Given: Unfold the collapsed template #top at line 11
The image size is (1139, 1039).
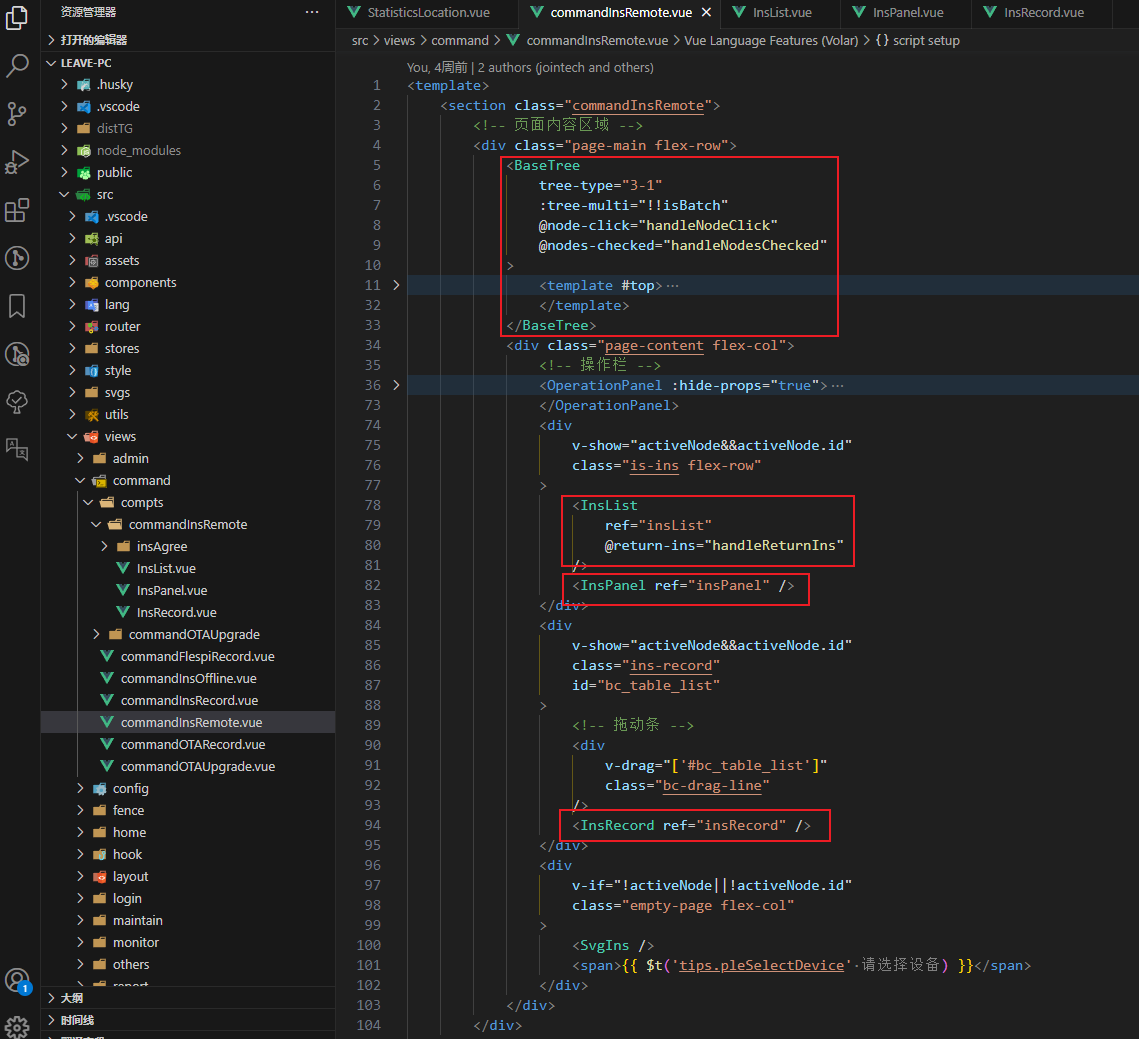Looking at the screenshot, I should 396,285.
